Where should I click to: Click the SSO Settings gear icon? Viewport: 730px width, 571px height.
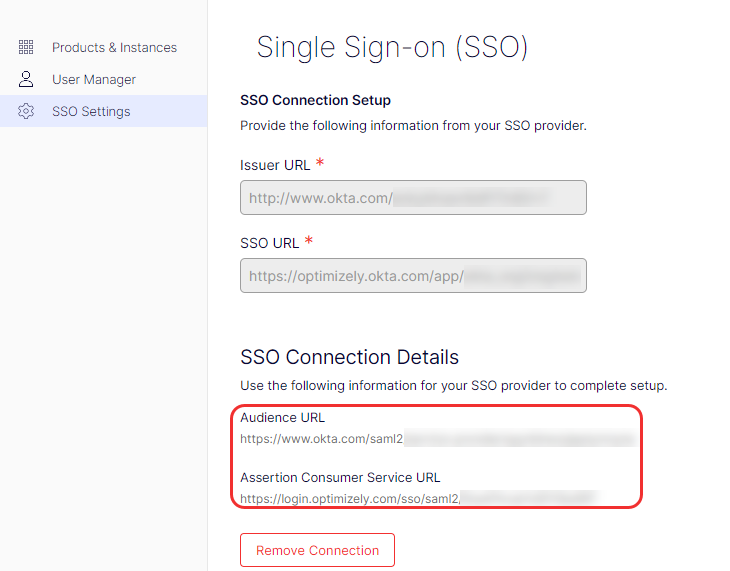26,111
